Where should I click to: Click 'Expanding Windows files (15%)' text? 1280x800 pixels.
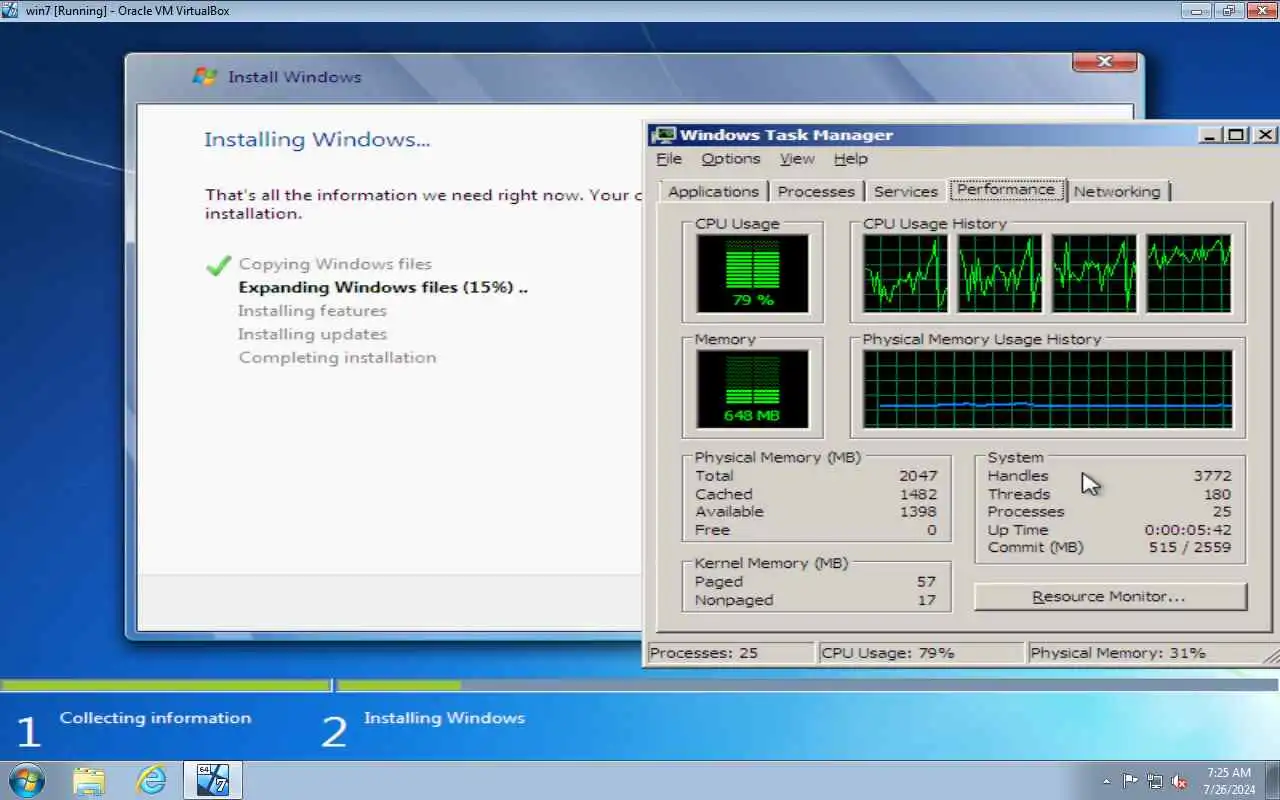(x=383, y=288)
